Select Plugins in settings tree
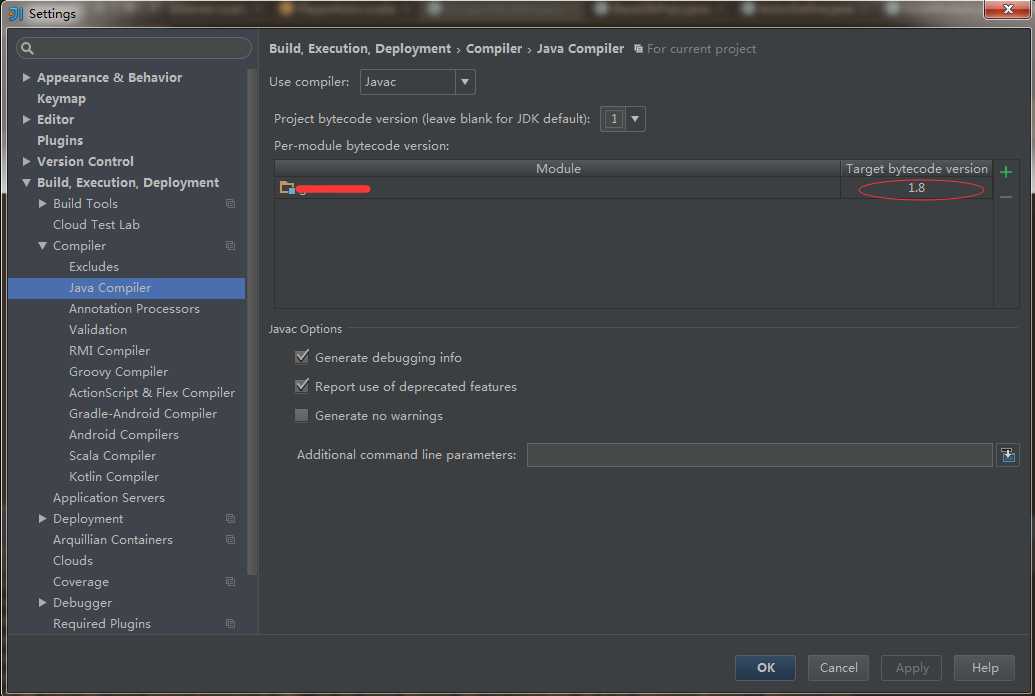This screenshot has width=1035, height=696. click(60, 141)
